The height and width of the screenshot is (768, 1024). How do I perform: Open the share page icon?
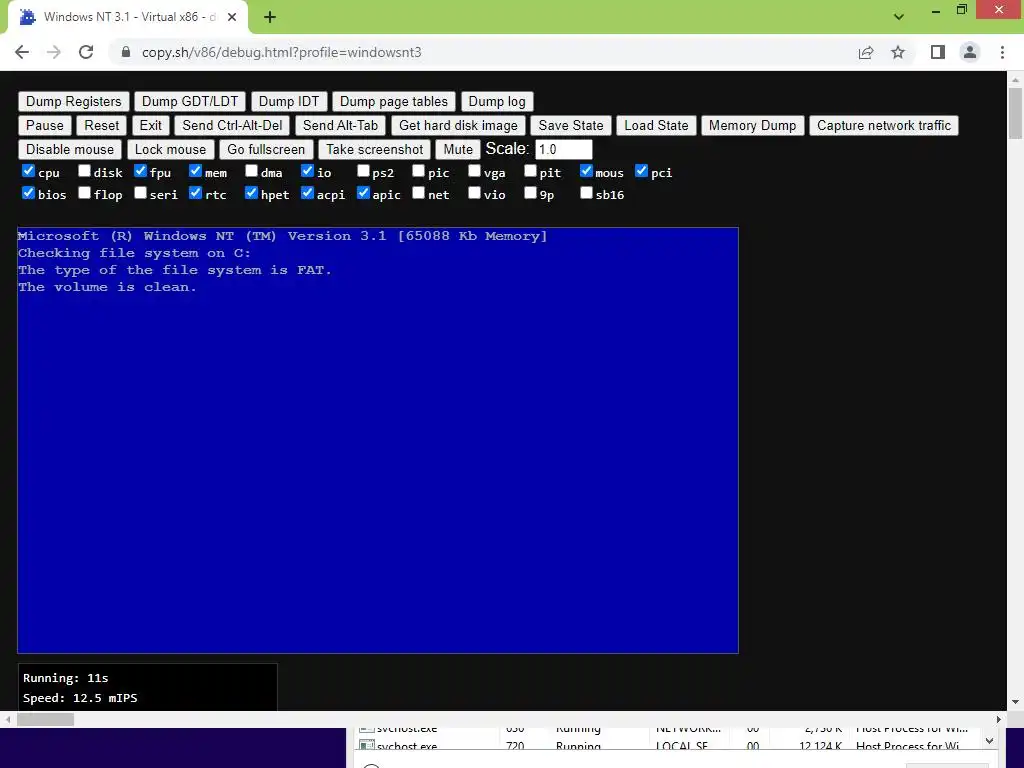866,52
